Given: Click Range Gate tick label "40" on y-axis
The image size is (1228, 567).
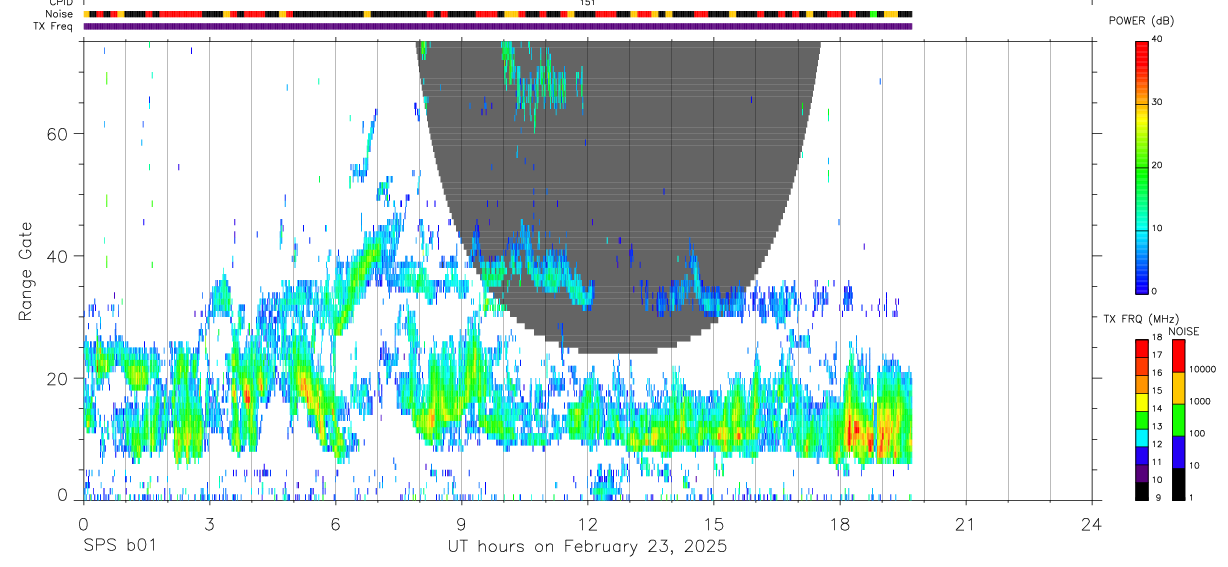Looking at the screenshot, I should coord(57,256).
